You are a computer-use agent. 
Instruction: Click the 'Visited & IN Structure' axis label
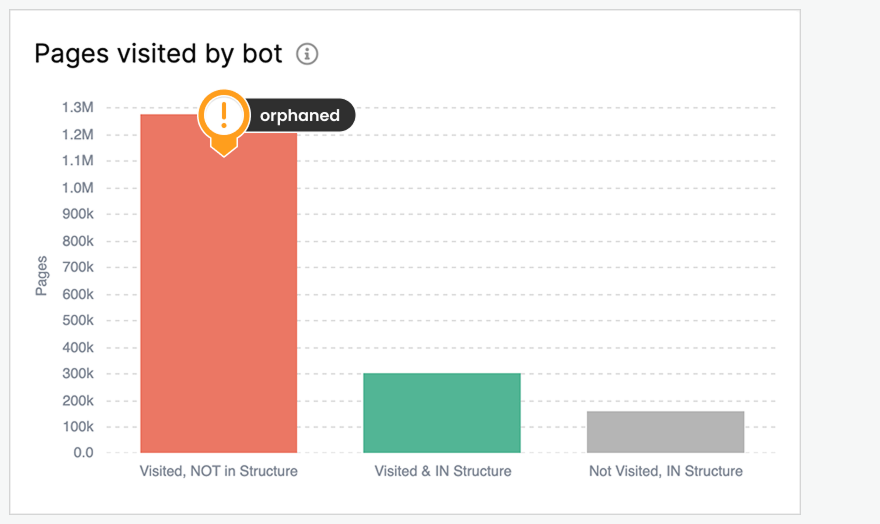tap(442, 471)
